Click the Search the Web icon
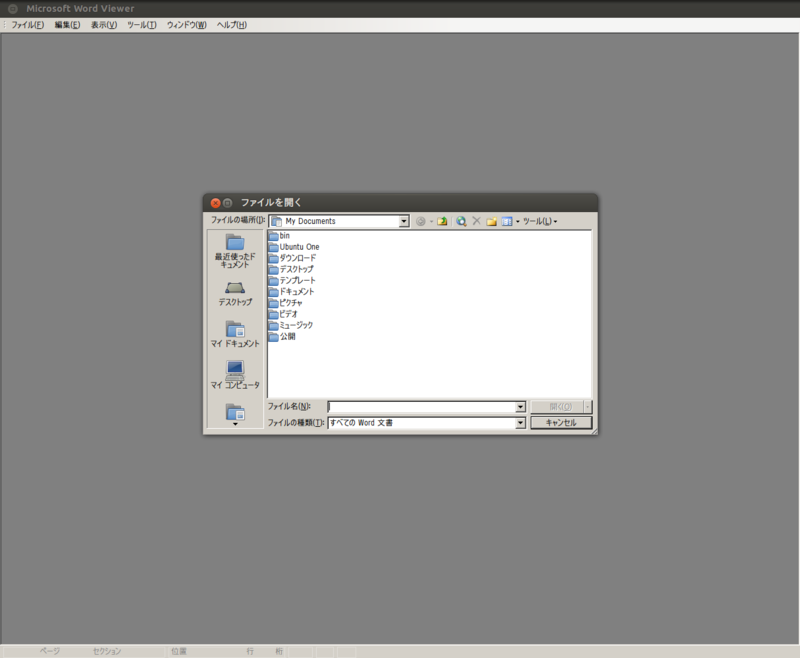This screenshot has height=658, width=800. click(x=461, y=221)
